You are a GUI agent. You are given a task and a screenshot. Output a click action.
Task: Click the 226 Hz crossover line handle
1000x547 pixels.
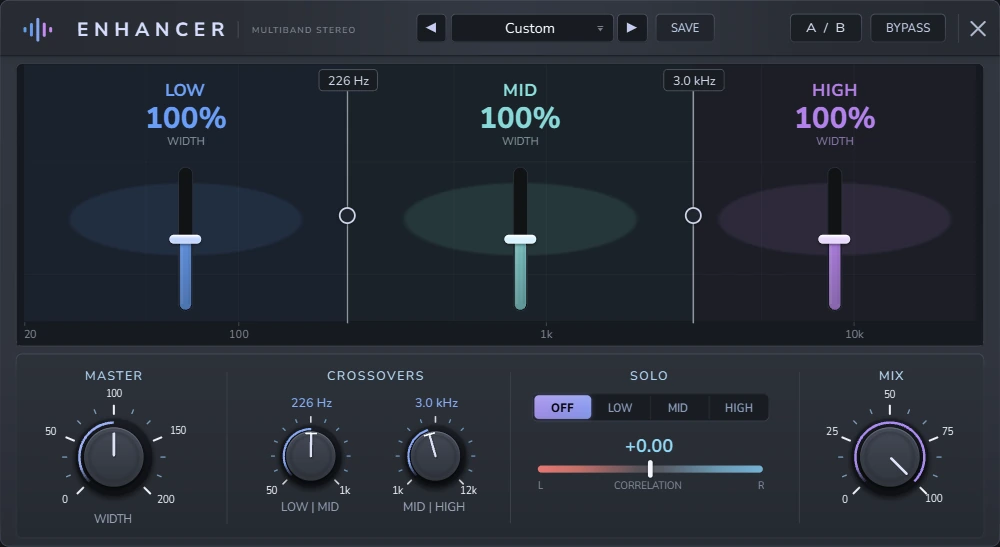pyautogui.click(x=347, y=215)
